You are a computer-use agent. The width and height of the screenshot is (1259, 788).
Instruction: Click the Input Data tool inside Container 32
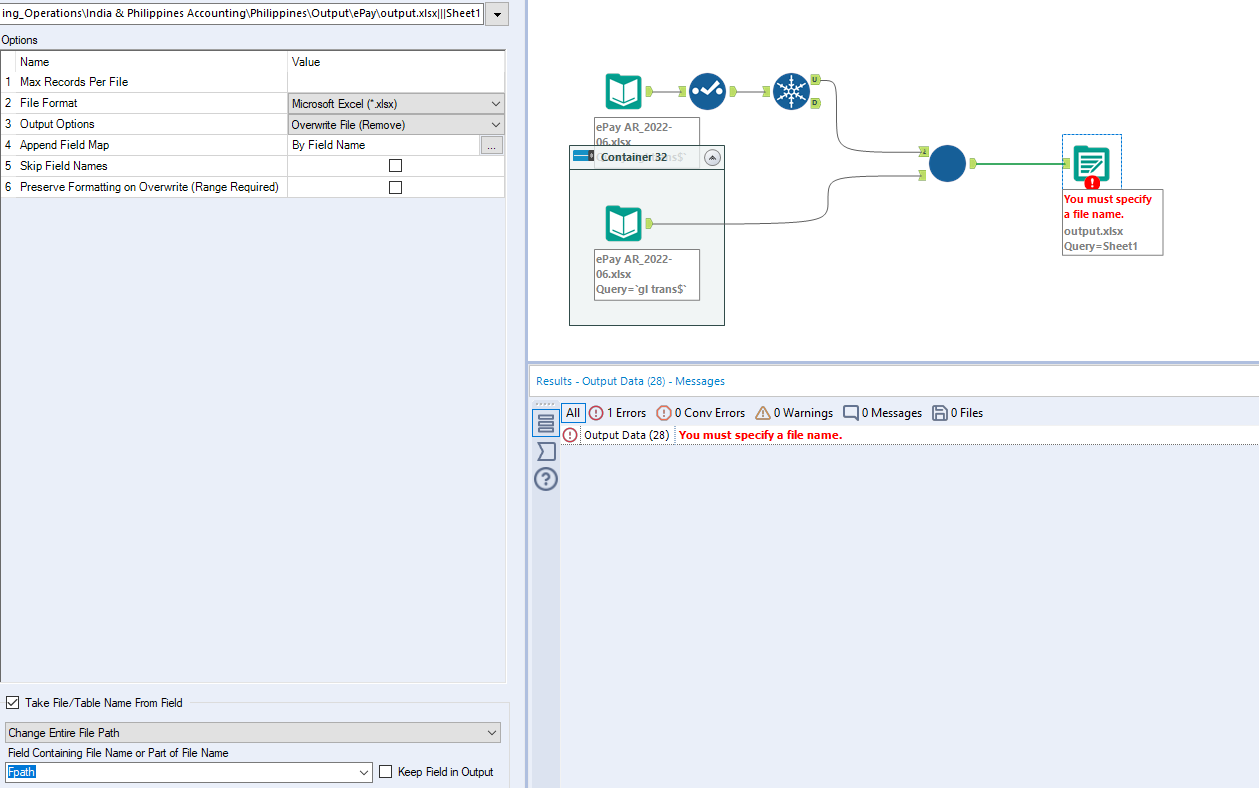(623, 223)
